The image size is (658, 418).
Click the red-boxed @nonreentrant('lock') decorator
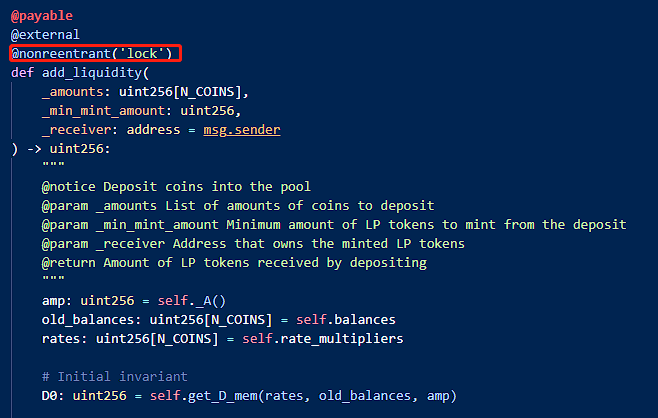click(x=97, y=53)
